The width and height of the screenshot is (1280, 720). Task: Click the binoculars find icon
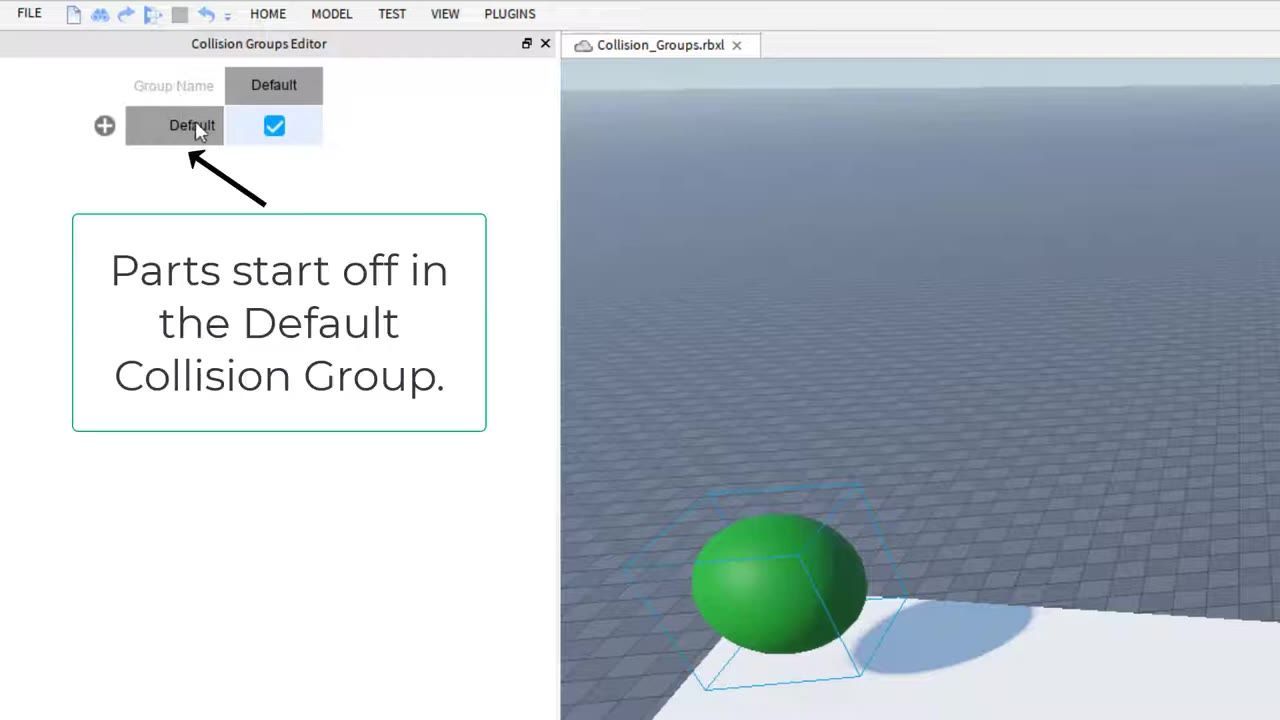click(x=100, y=15)
